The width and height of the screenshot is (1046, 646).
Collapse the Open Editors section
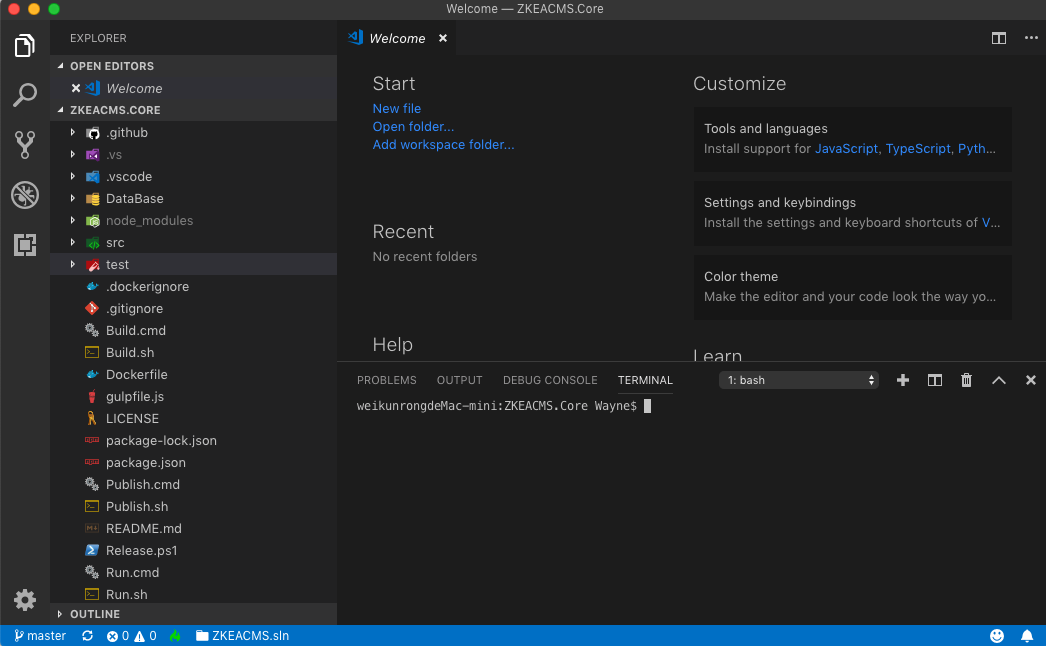193,66
